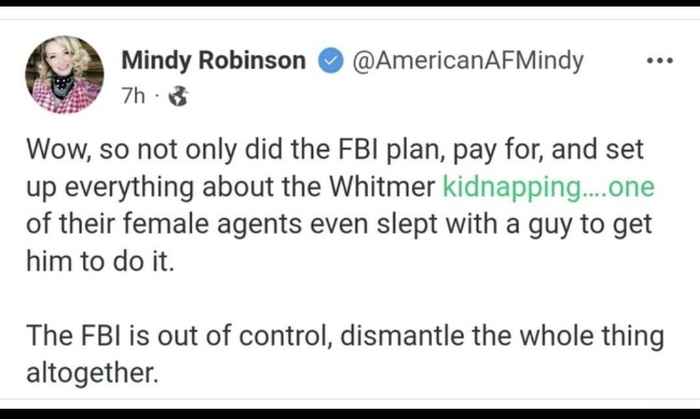The height and width of the screenshot is (419, 700).
Task: Click the globe public visibility icon
Action: click(x=179, y=97)
